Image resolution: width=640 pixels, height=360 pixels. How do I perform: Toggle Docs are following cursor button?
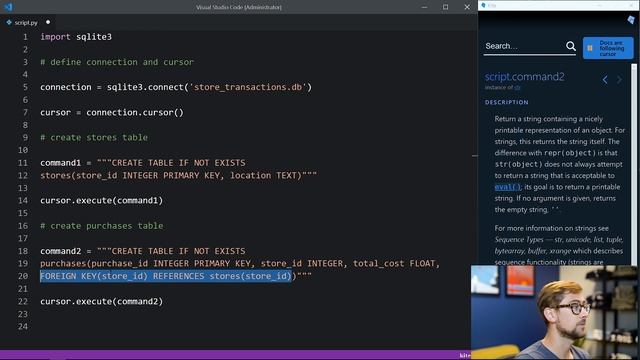[x=608, y=48]
